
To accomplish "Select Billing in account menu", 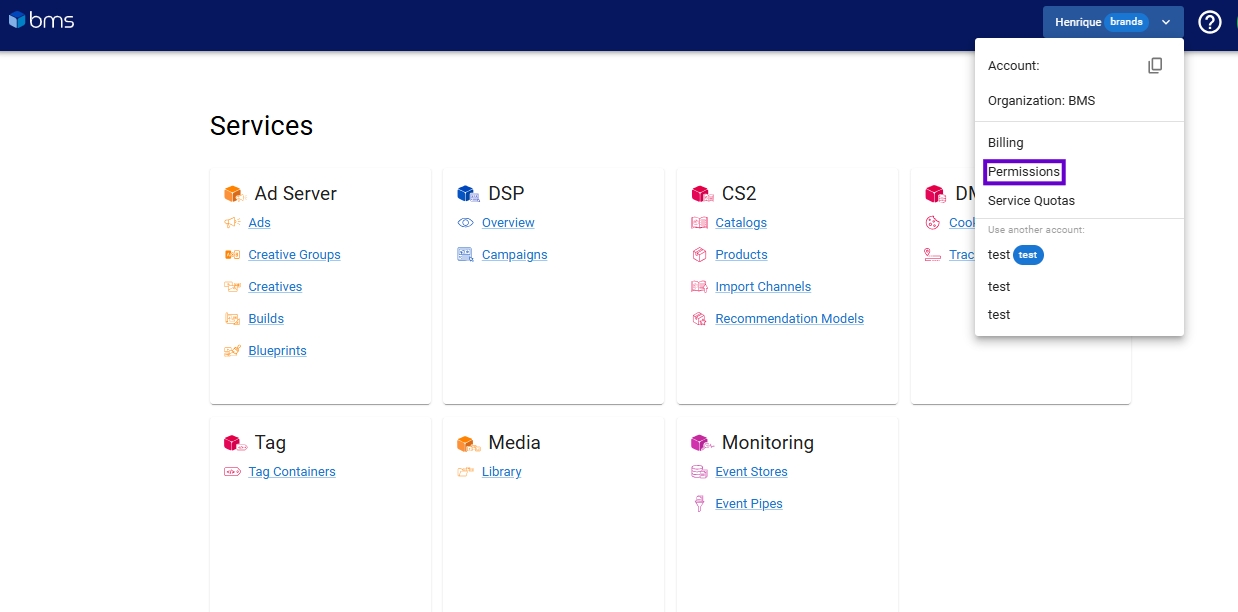I will 1005,143.
